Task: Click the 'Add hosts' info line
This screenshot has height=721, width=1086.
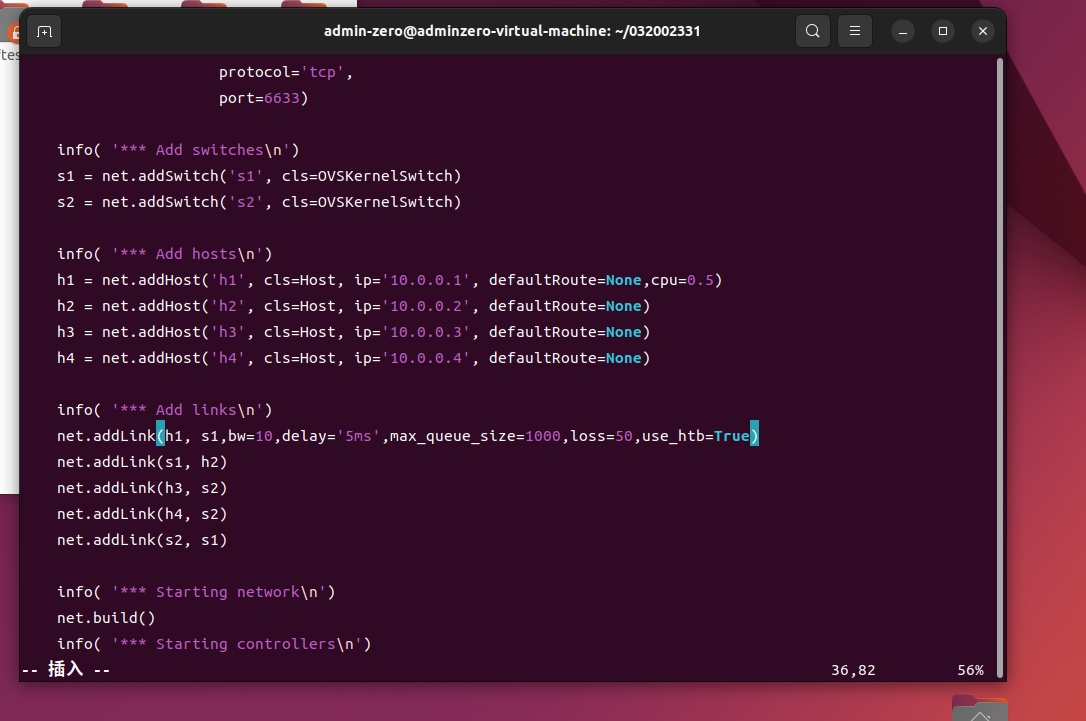Action: click(164, 254)
